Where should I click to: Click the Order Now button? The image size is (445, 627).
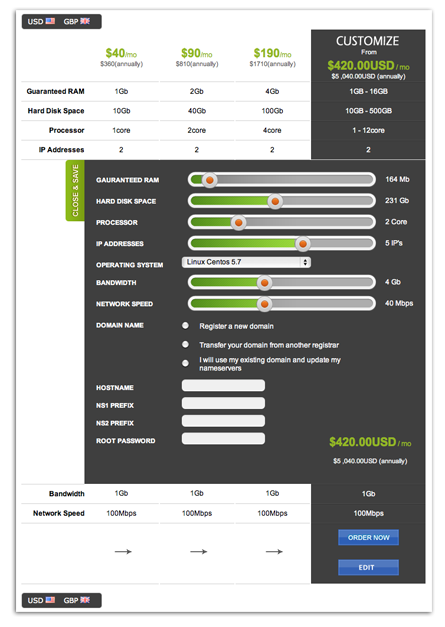[x=368, y=537]
